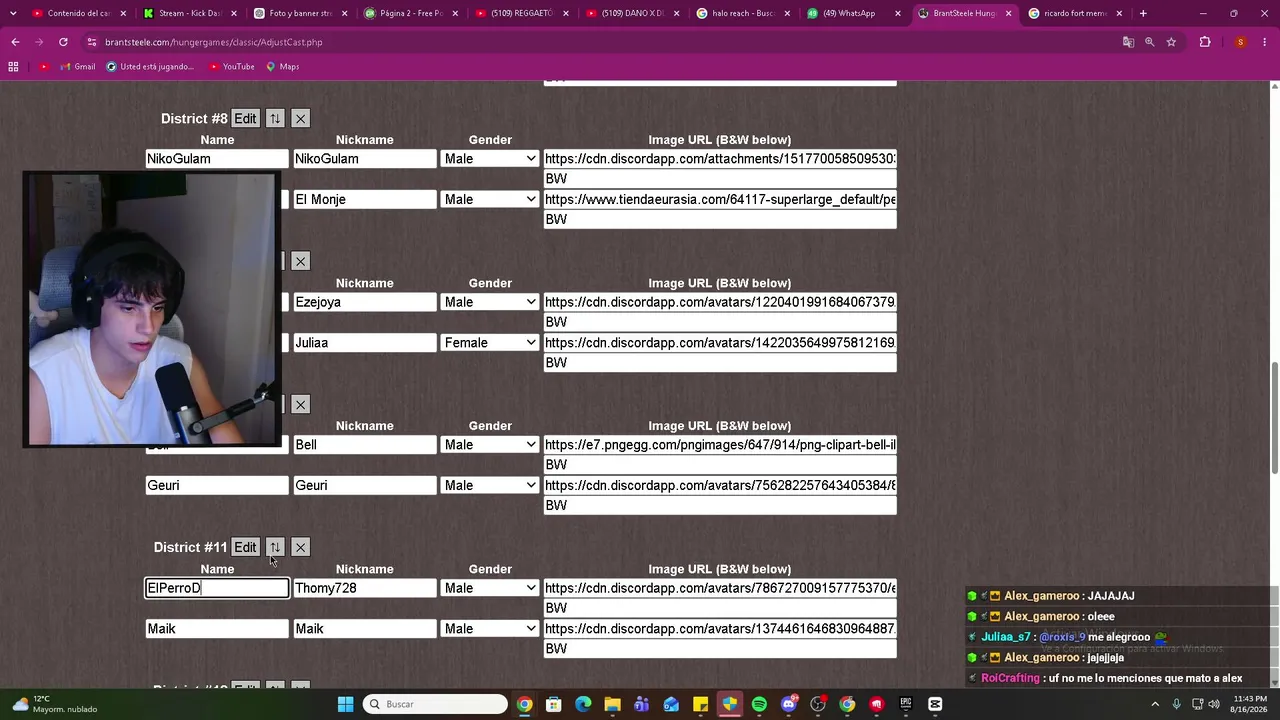
Task: Reload the BrantSteele page
Action: point(63,42)
